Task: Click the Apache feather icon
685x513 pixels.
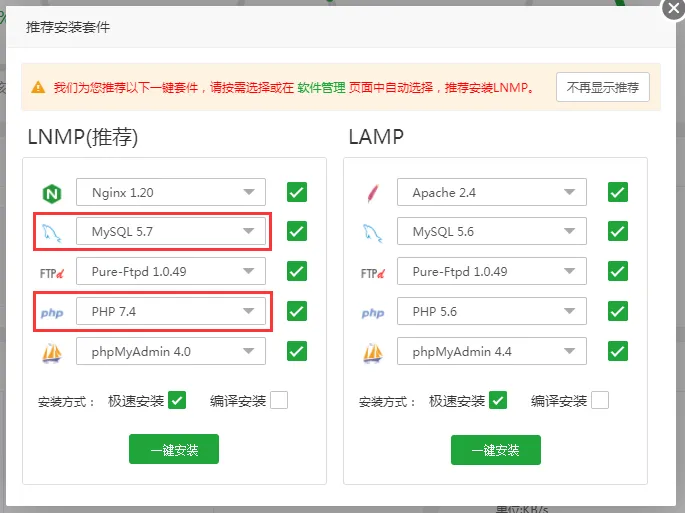Action: pos(373,194)
